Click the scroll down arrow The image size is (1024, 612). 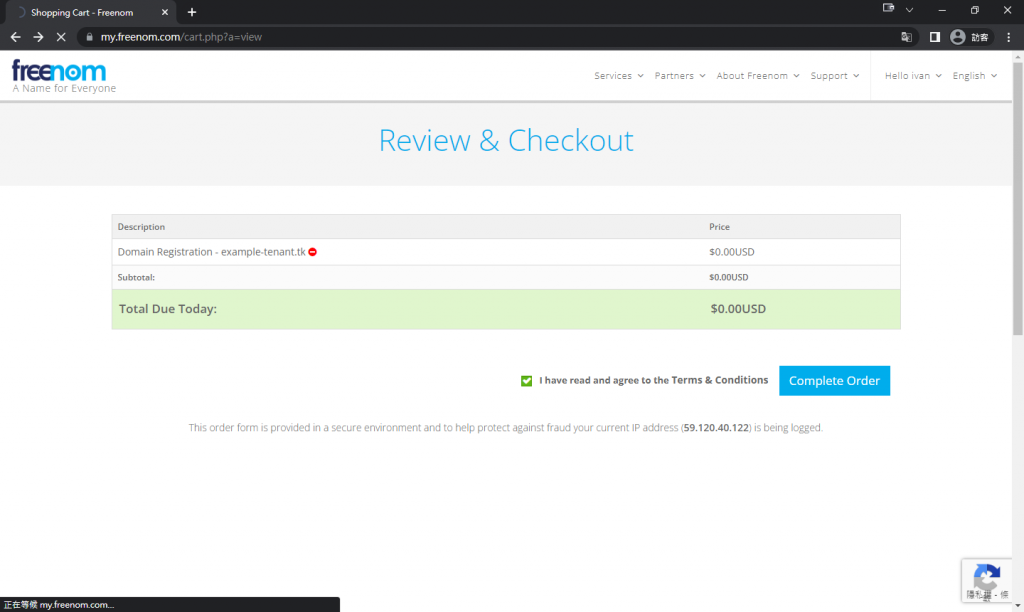click(1018, 606)
